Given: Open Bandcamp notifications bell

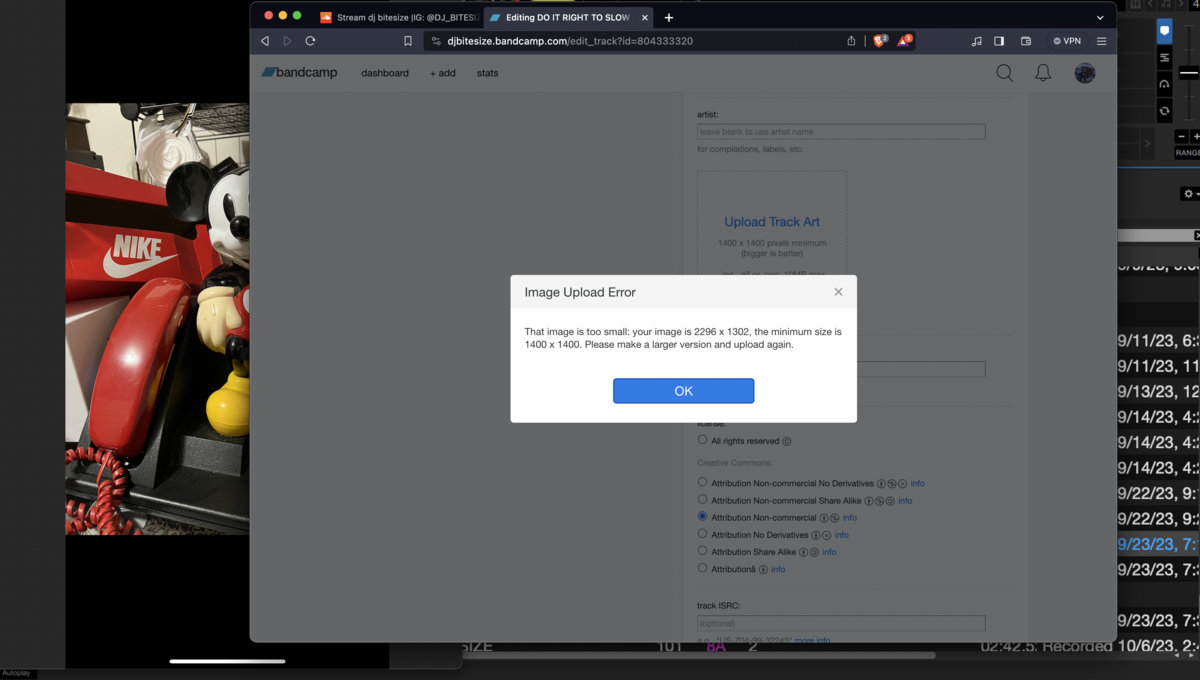Looking at the screenshot, I should coord(1043,73).
